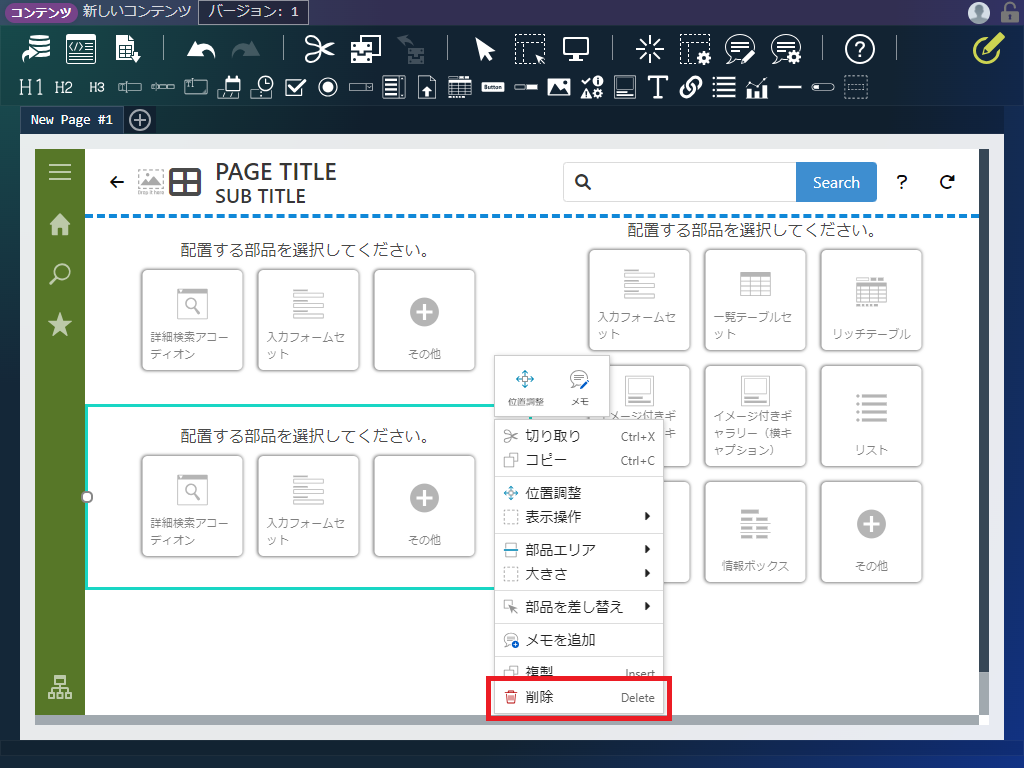Viewport: 1024px width, 768px height.
Task: Select 位置調整 in the context menu list
Action: coord(579,492)
